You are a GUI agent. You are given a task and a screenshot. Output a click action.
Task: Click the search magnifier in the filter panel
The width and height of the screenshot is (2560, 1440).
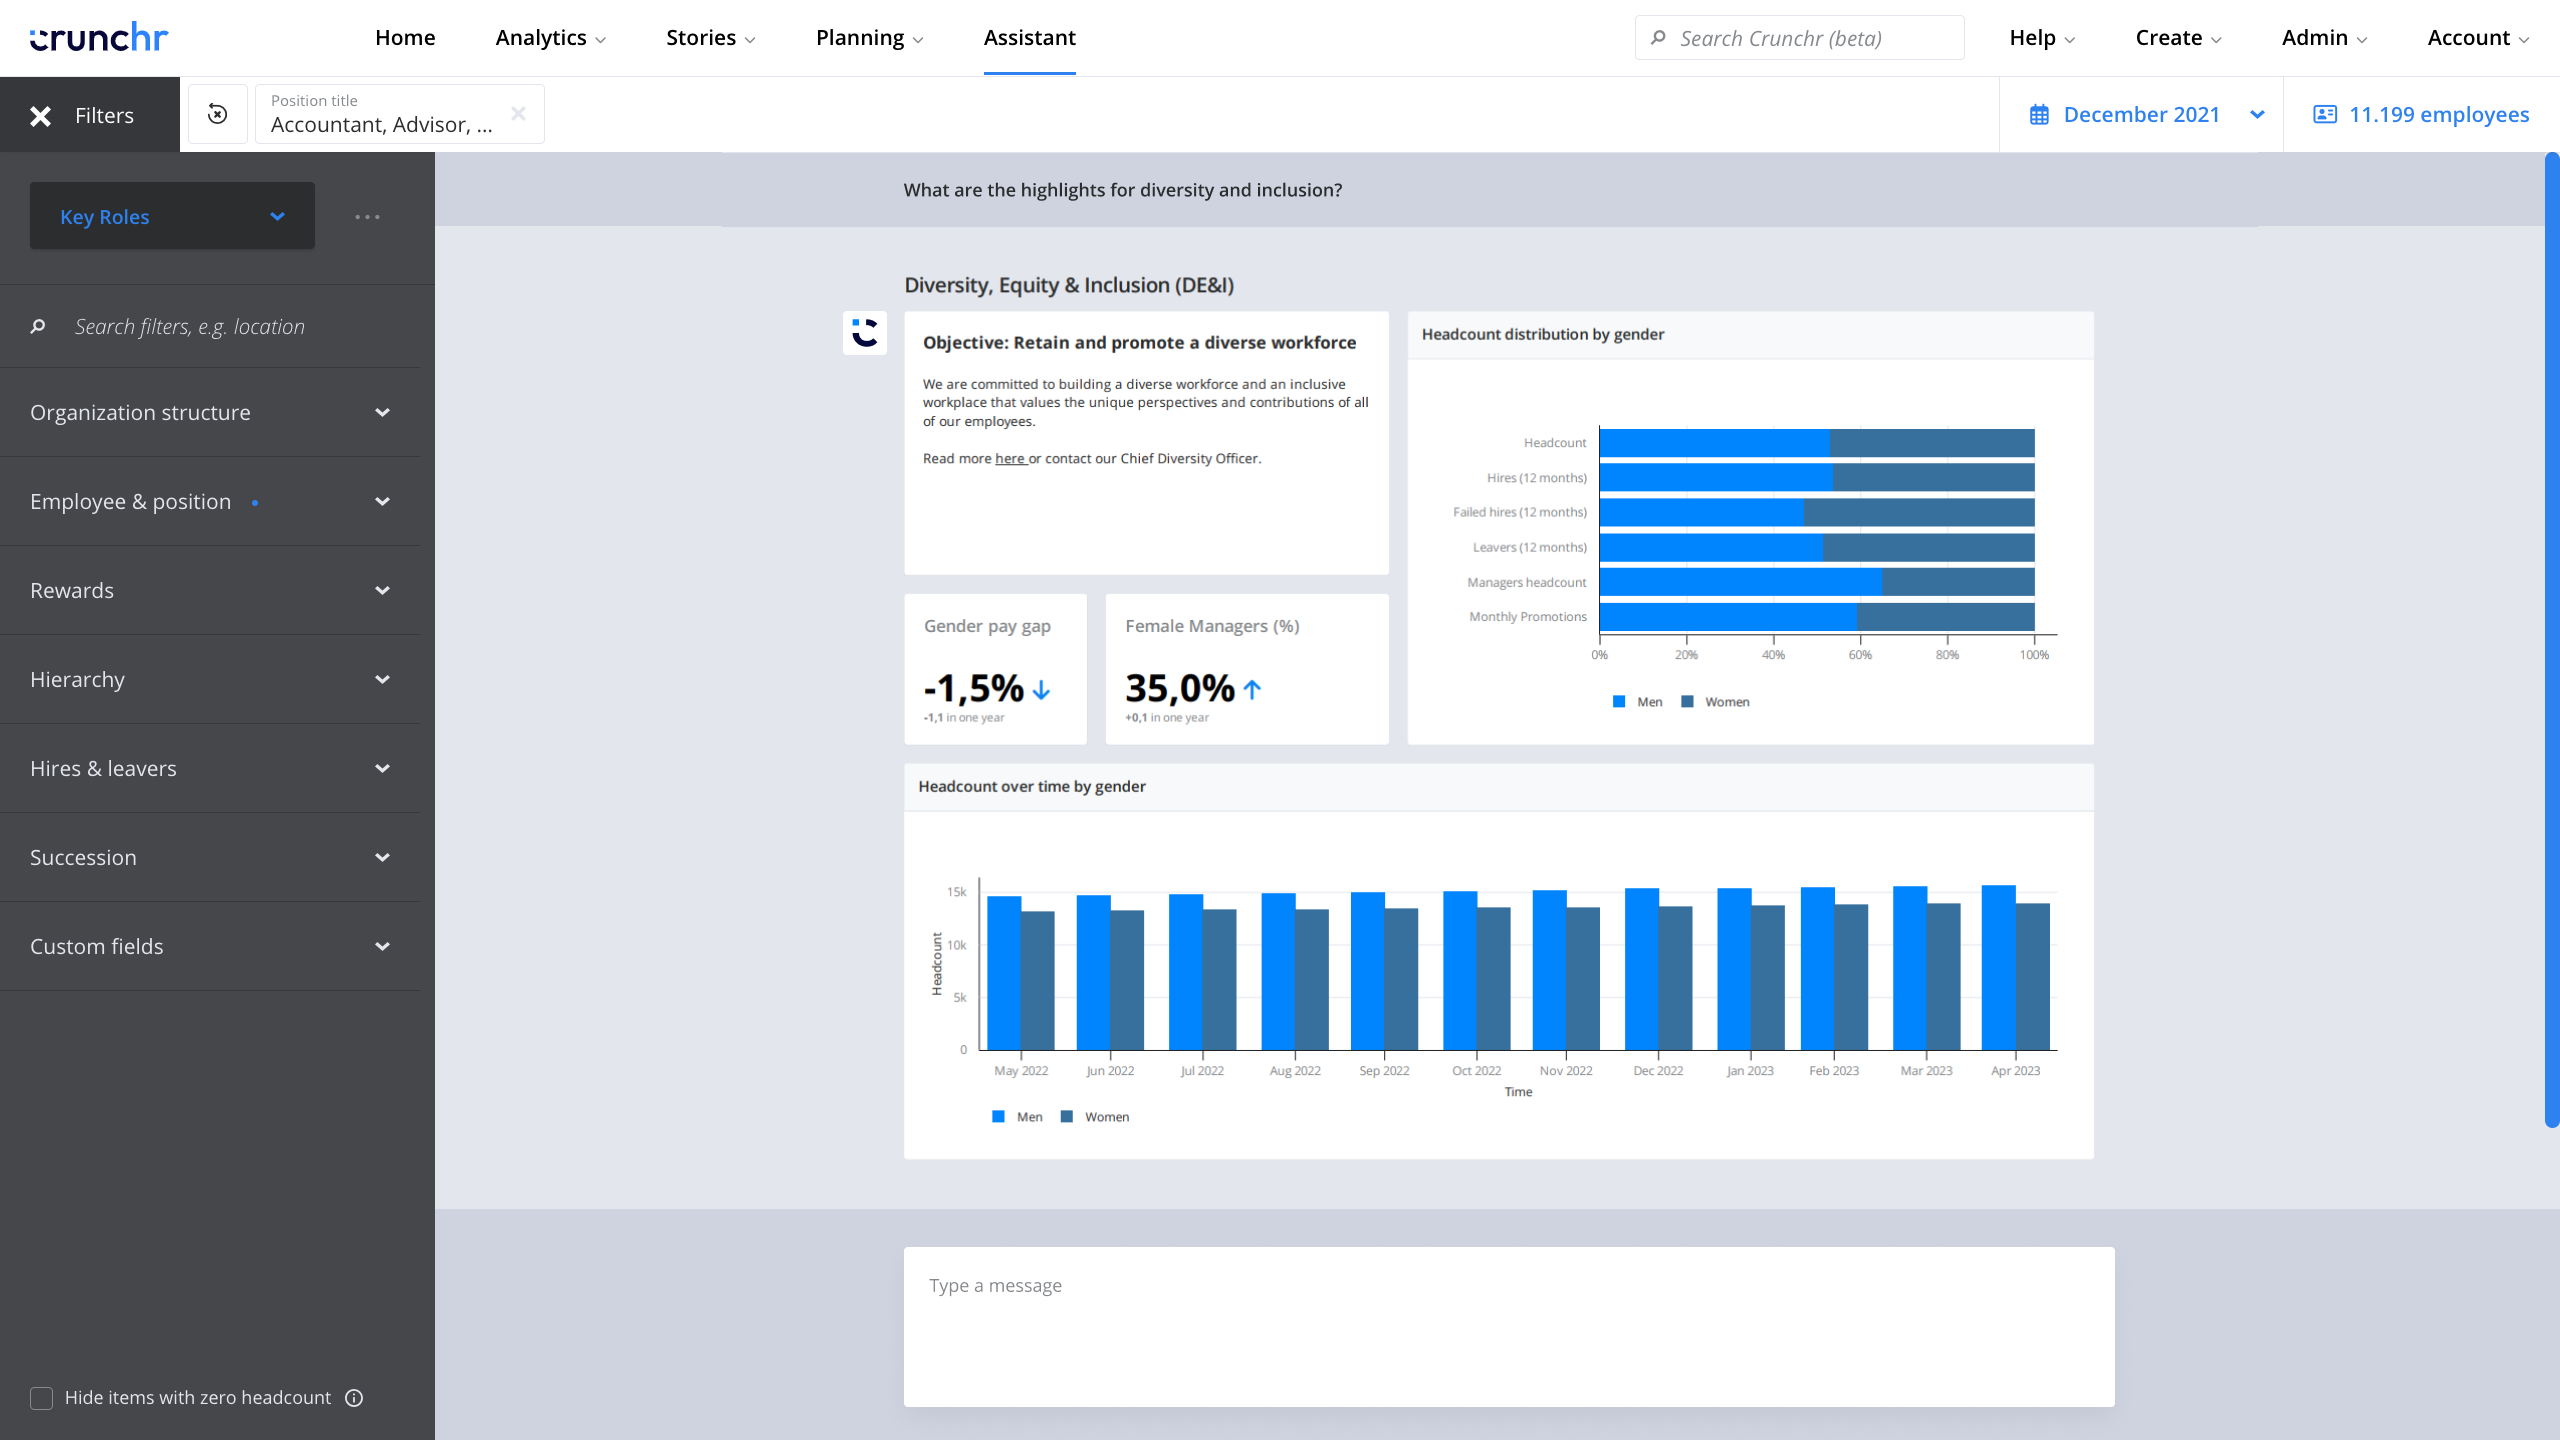click(x=38, y=326)
